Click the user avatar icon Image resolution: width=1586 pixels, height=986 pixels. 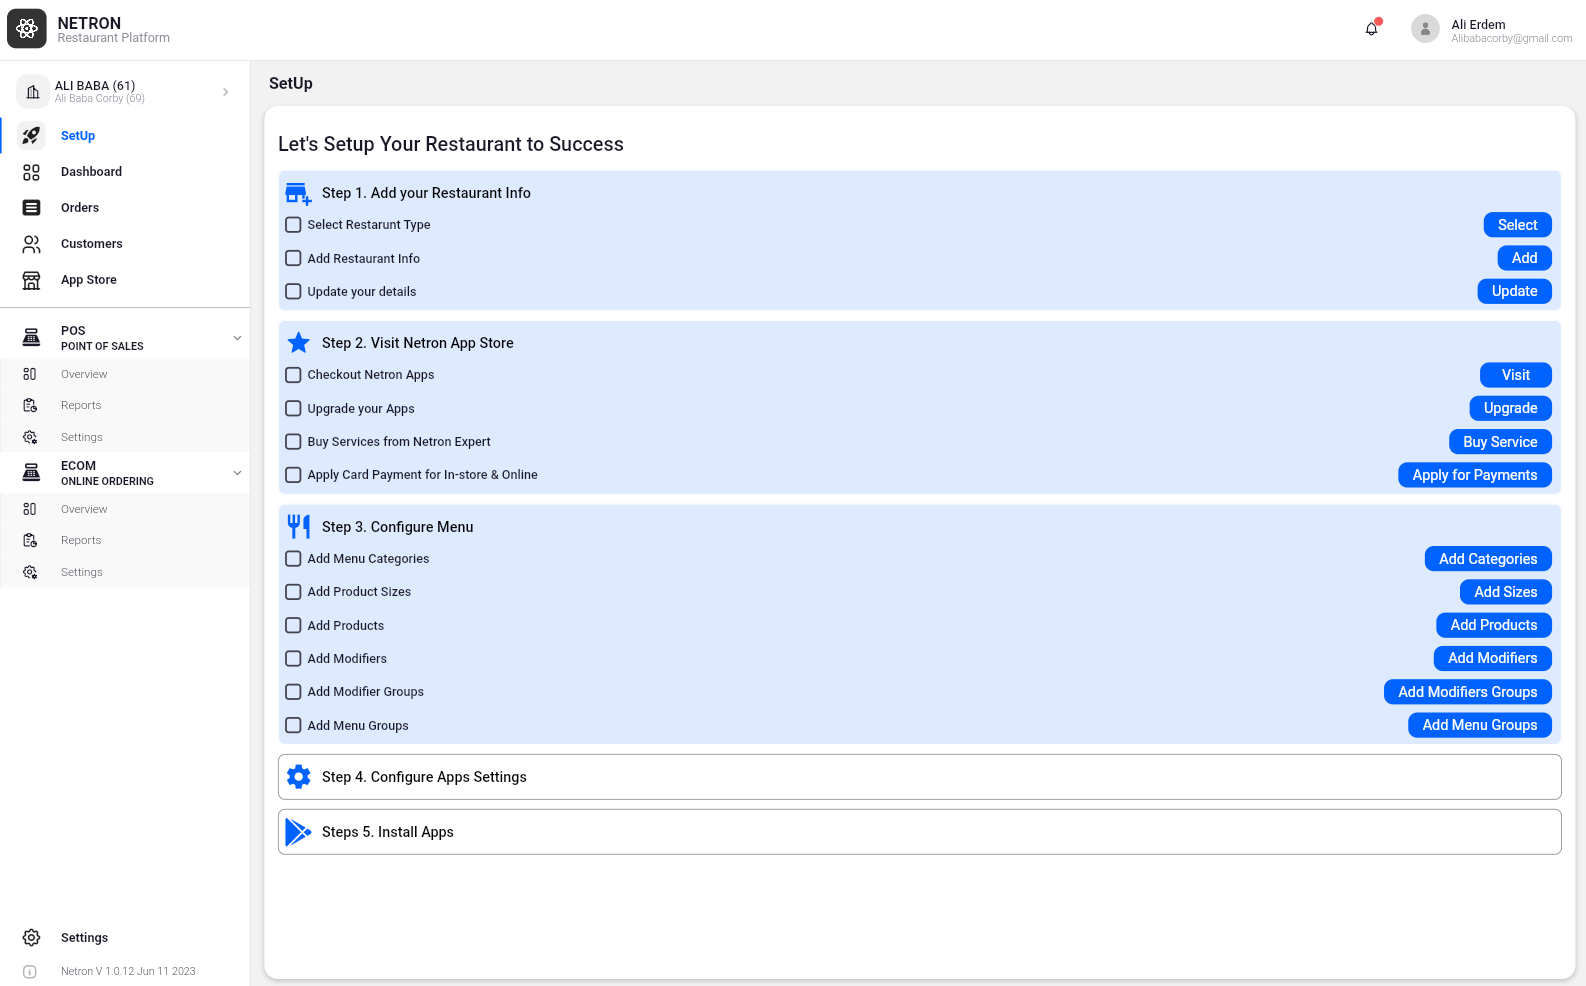pyautogui.click(x=1425, y=29)
